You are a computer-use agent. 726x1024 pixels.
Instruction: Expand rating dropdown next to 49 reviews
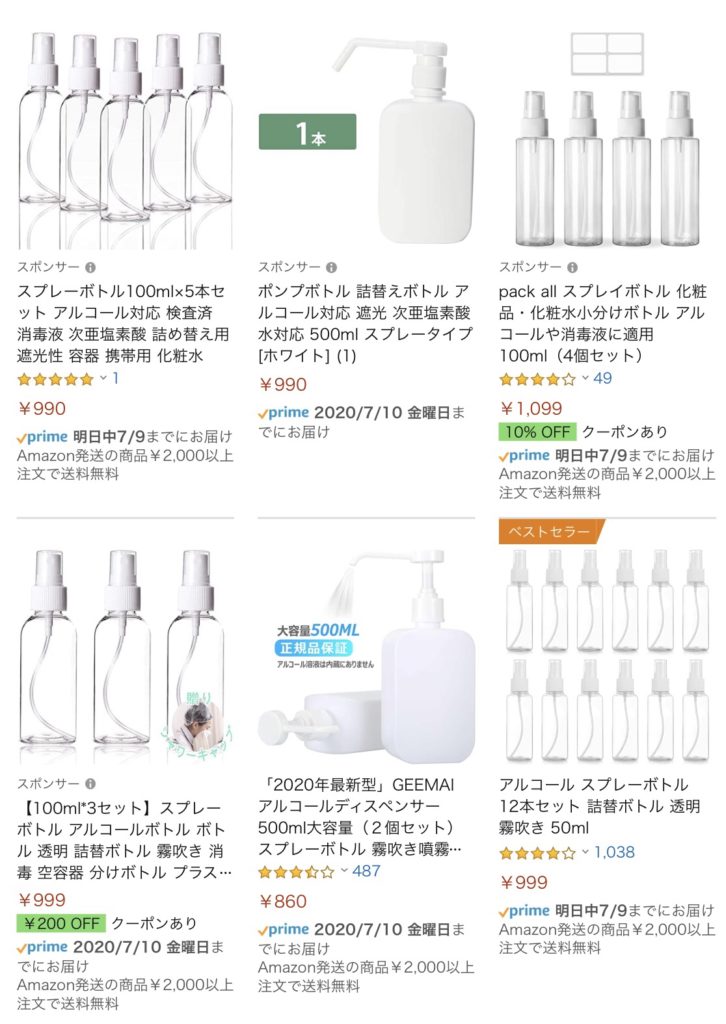[585, 378]
